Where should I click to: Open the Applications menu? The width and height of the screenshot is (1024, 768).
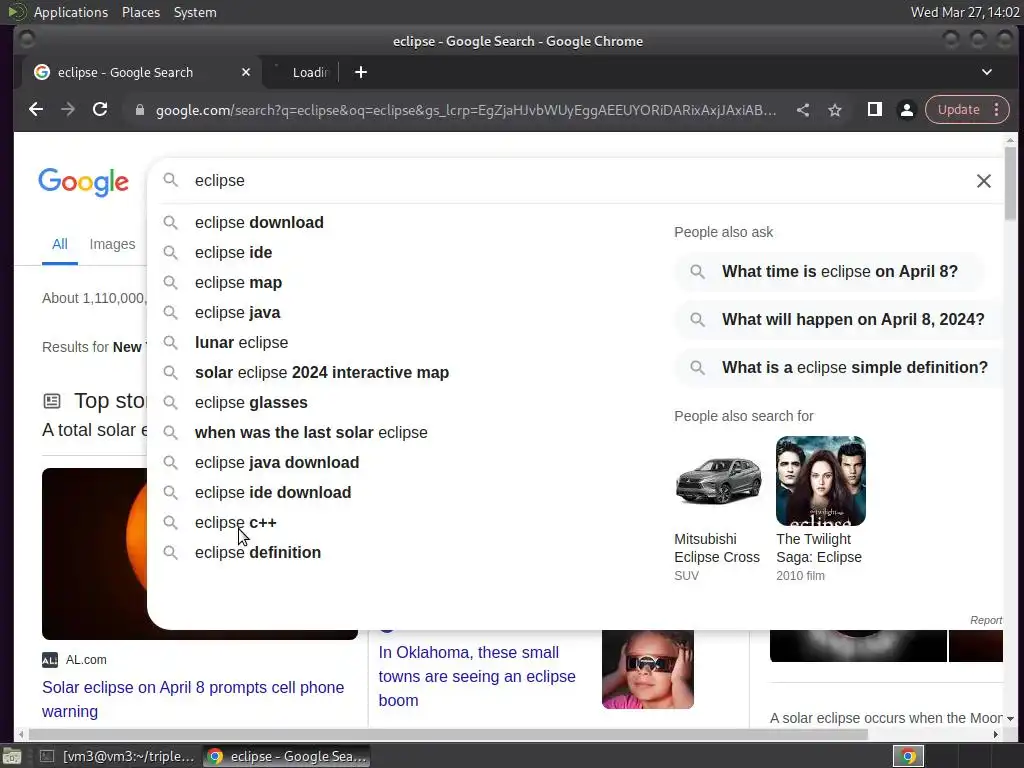pyautogui.click(x=70, y=12)
